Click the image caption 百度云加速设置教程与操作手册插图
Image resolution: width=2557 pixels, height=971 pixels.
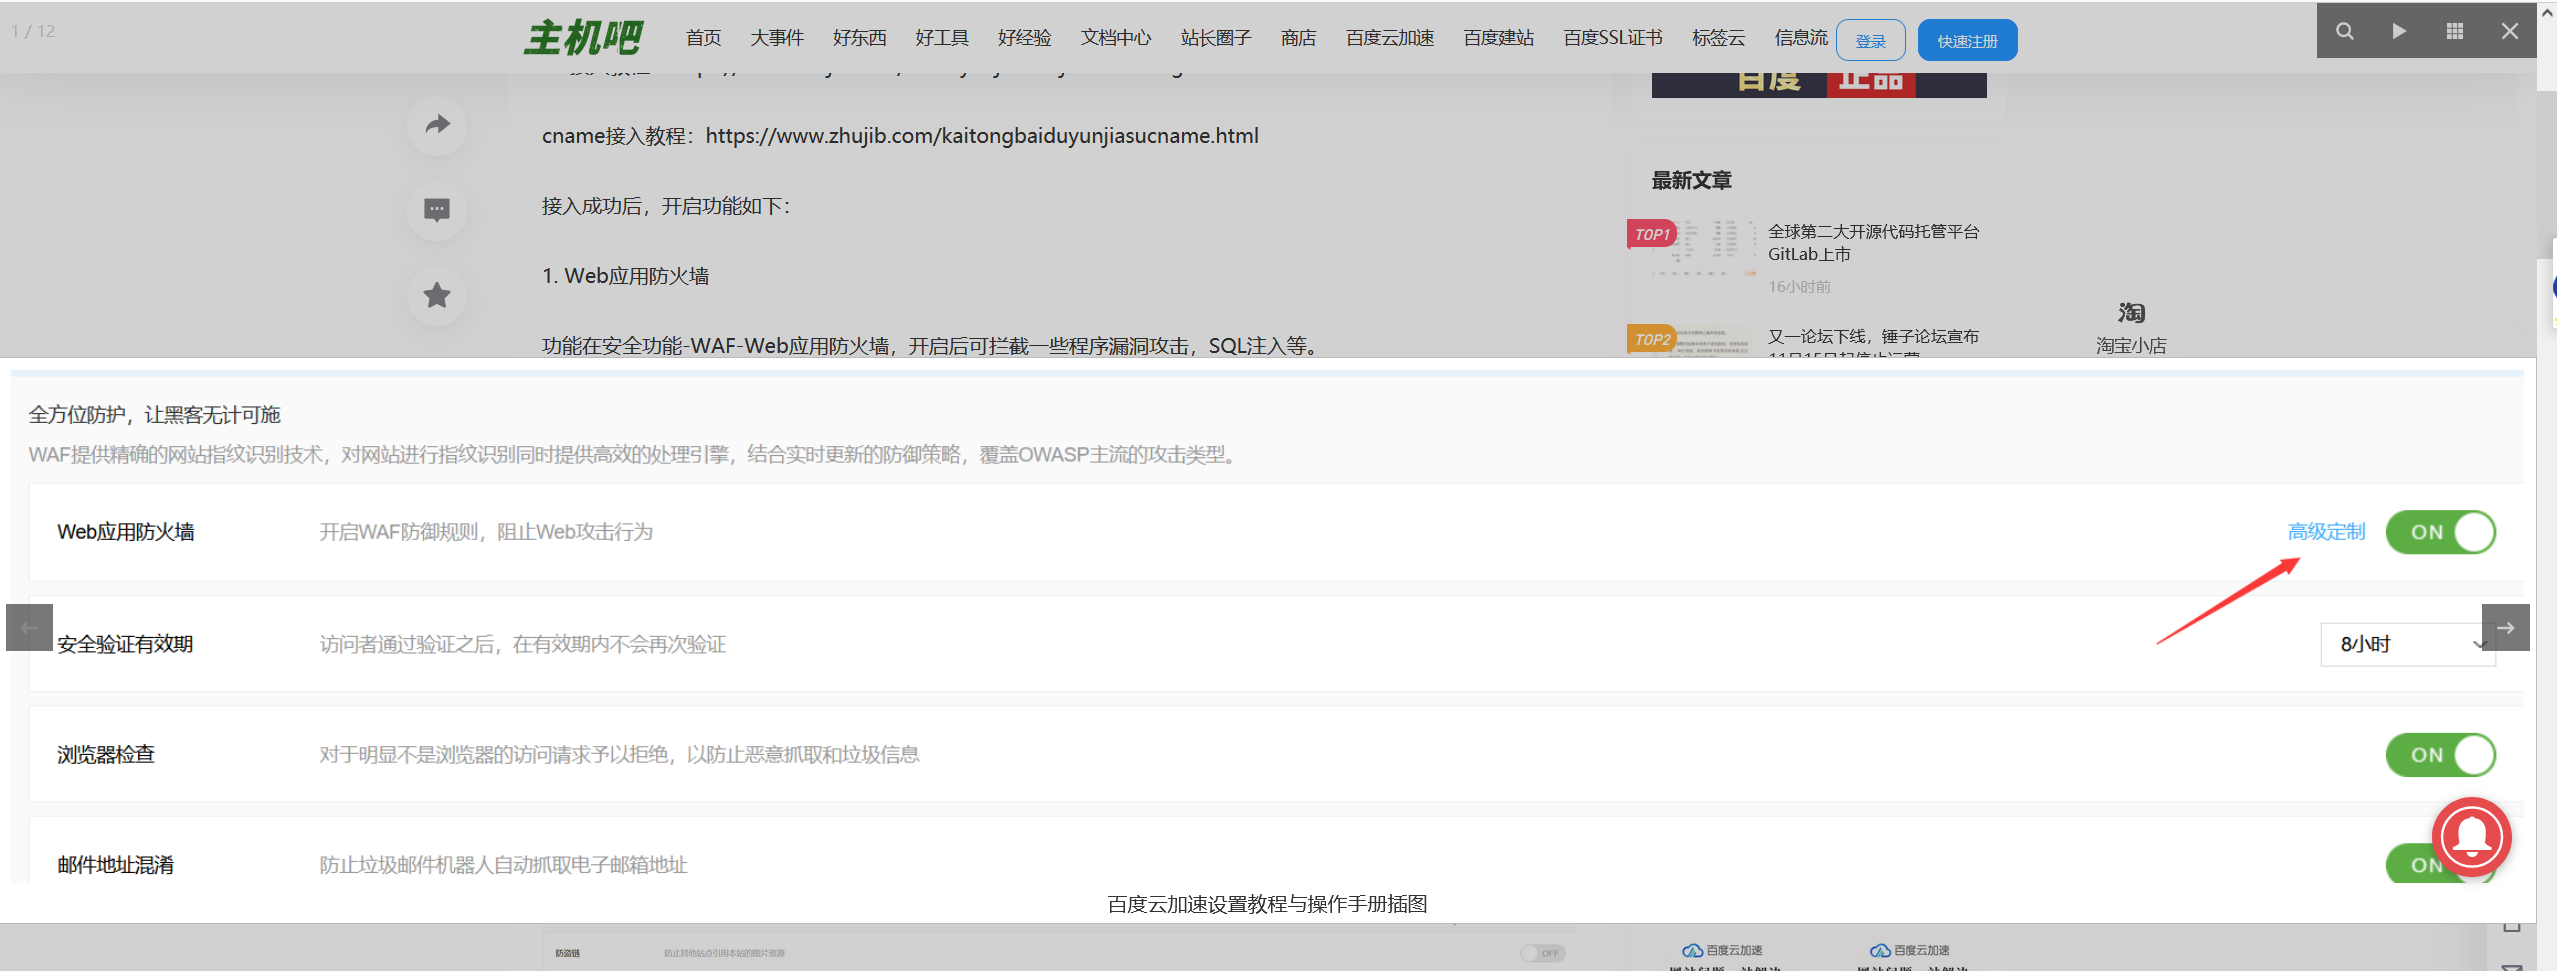[x=1267, y=904]
